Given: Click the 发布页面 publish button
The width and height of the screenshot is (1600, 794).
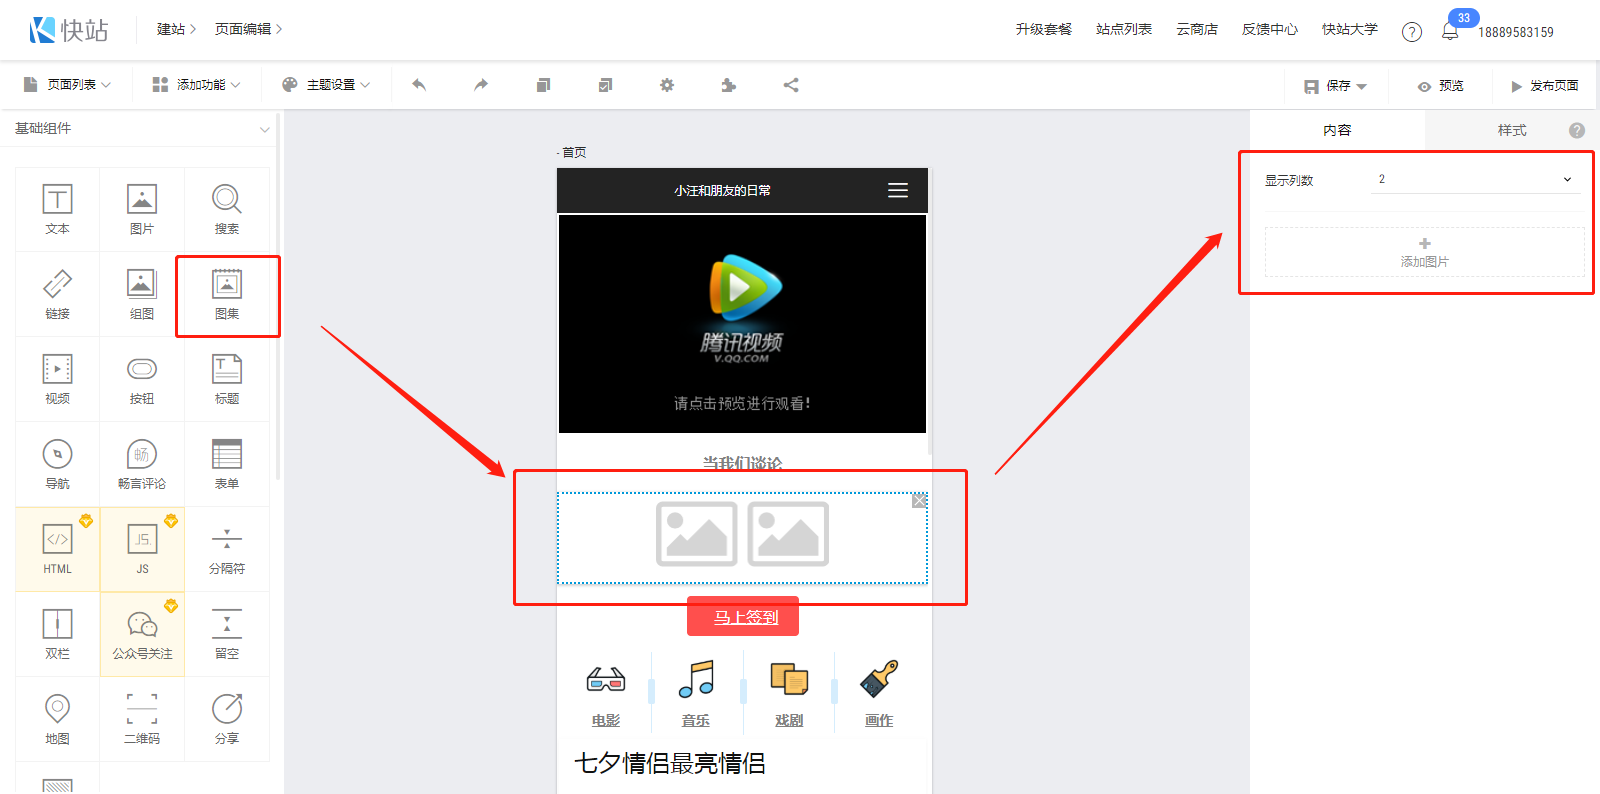Looking at the screenshot, I should point(1544,86).
